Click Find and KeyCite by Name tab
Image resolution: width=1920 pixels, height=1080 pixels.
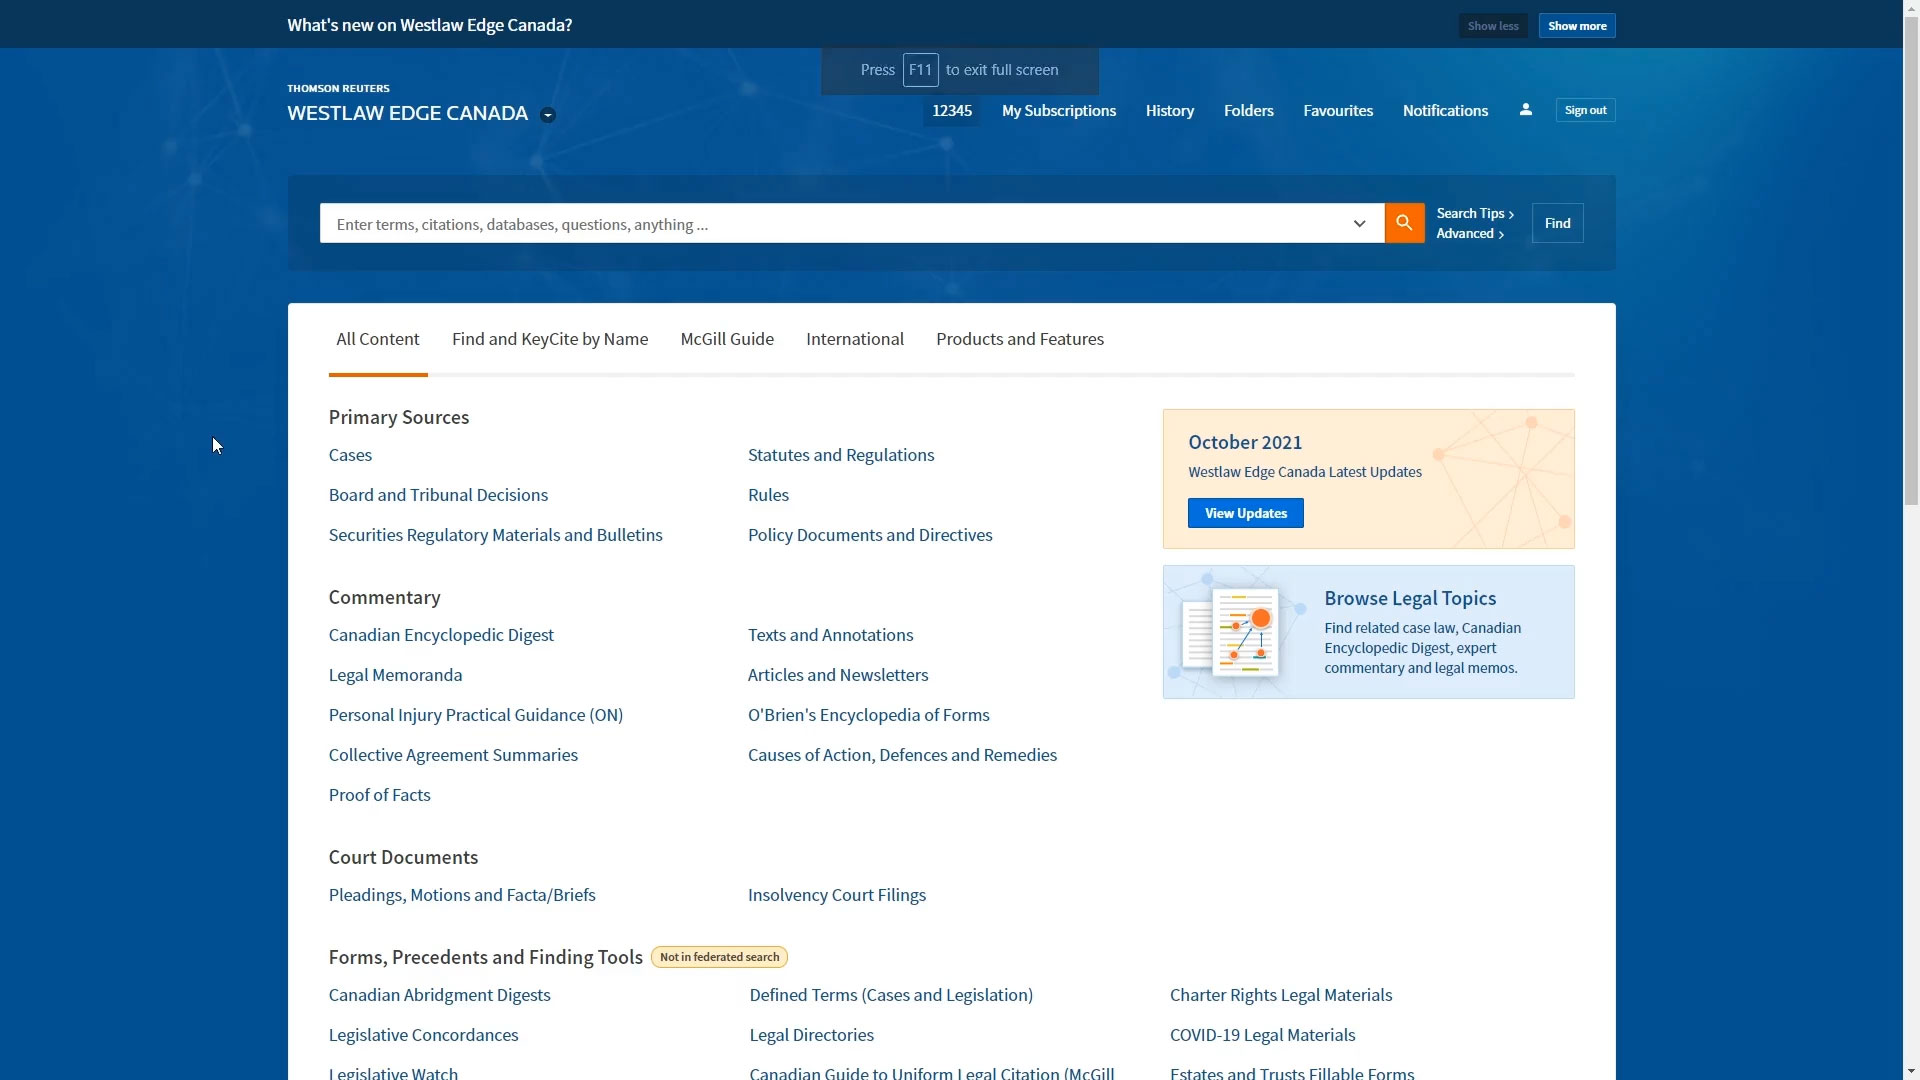coord(550,339)
